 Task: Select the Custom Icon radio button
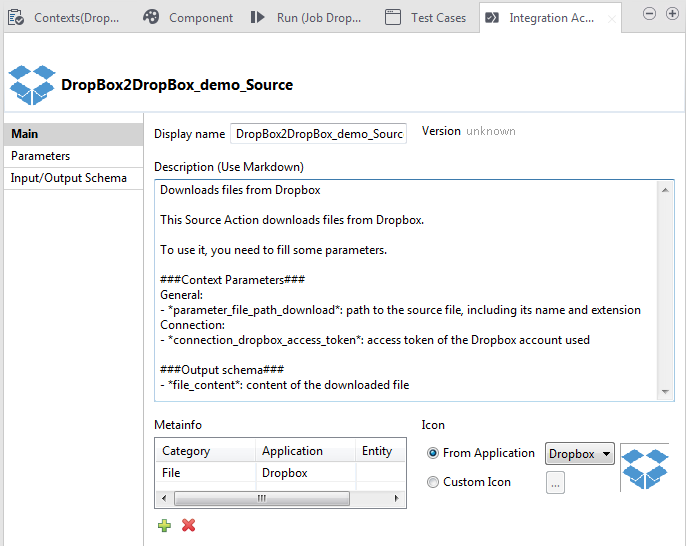click(x=433, y=482)
